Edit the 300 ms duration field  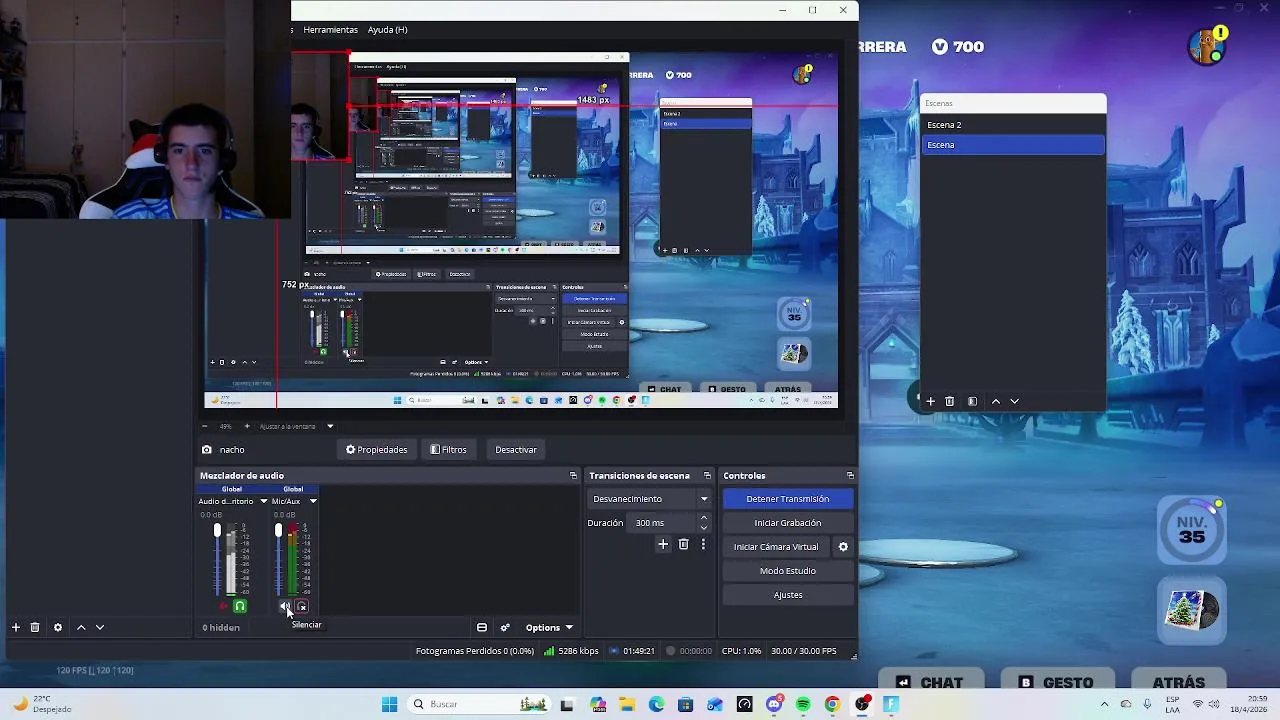[663, 522]
